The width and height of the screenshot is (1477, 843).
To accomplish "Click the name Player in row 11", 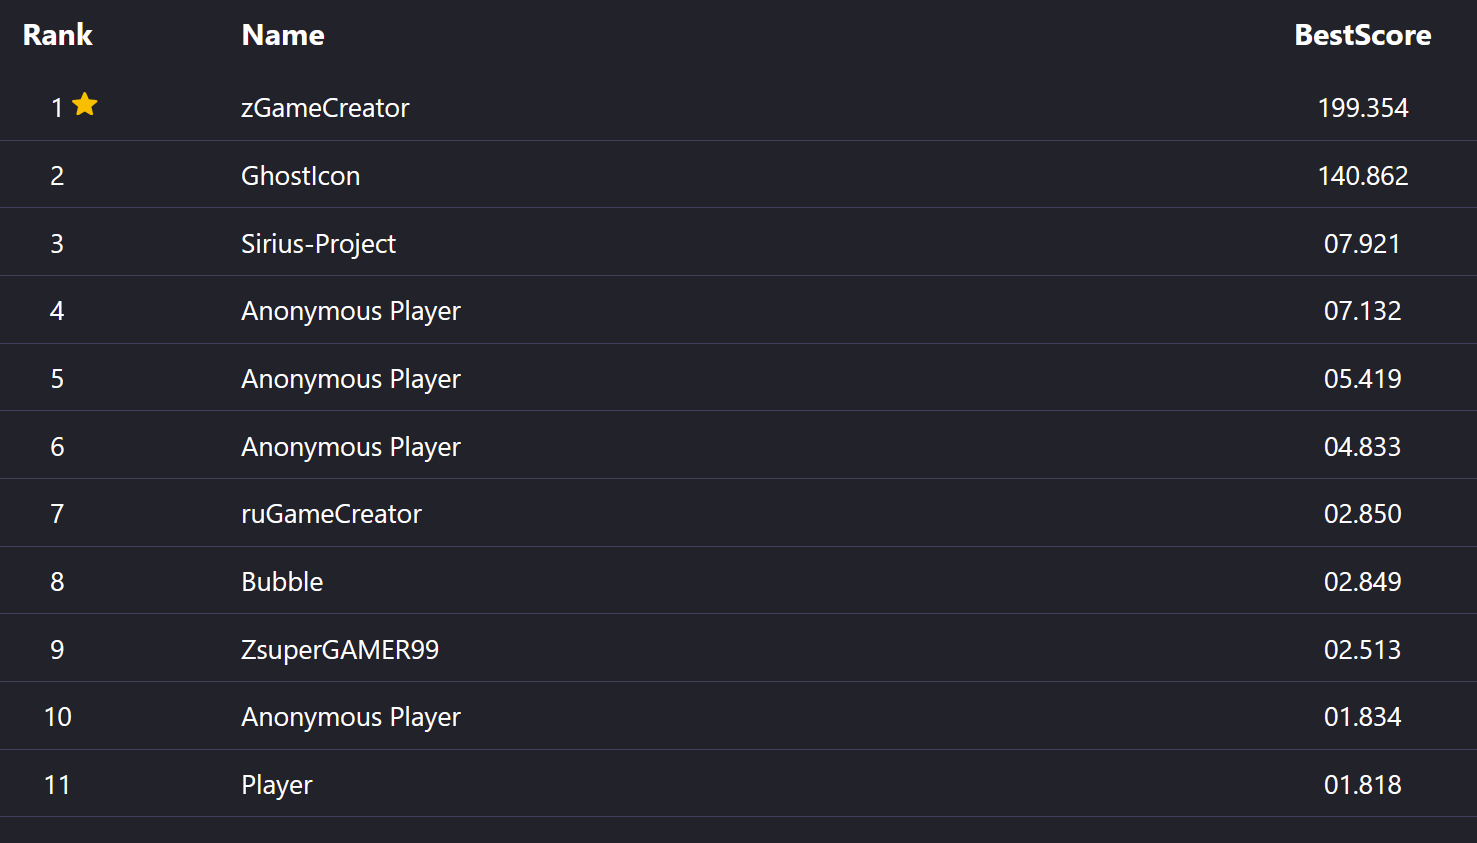I will [x=277, y=785].
